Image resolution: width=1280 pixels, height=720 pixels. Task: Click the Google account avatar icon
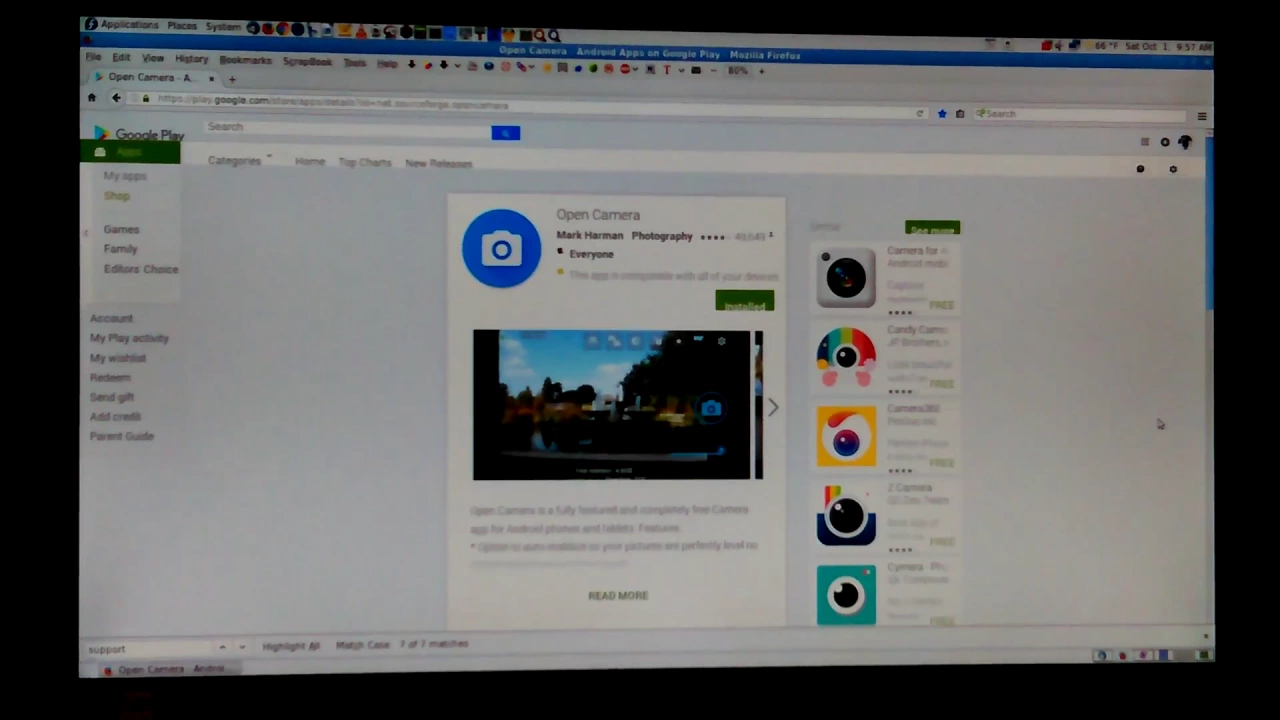click(x=1185, y=143)
